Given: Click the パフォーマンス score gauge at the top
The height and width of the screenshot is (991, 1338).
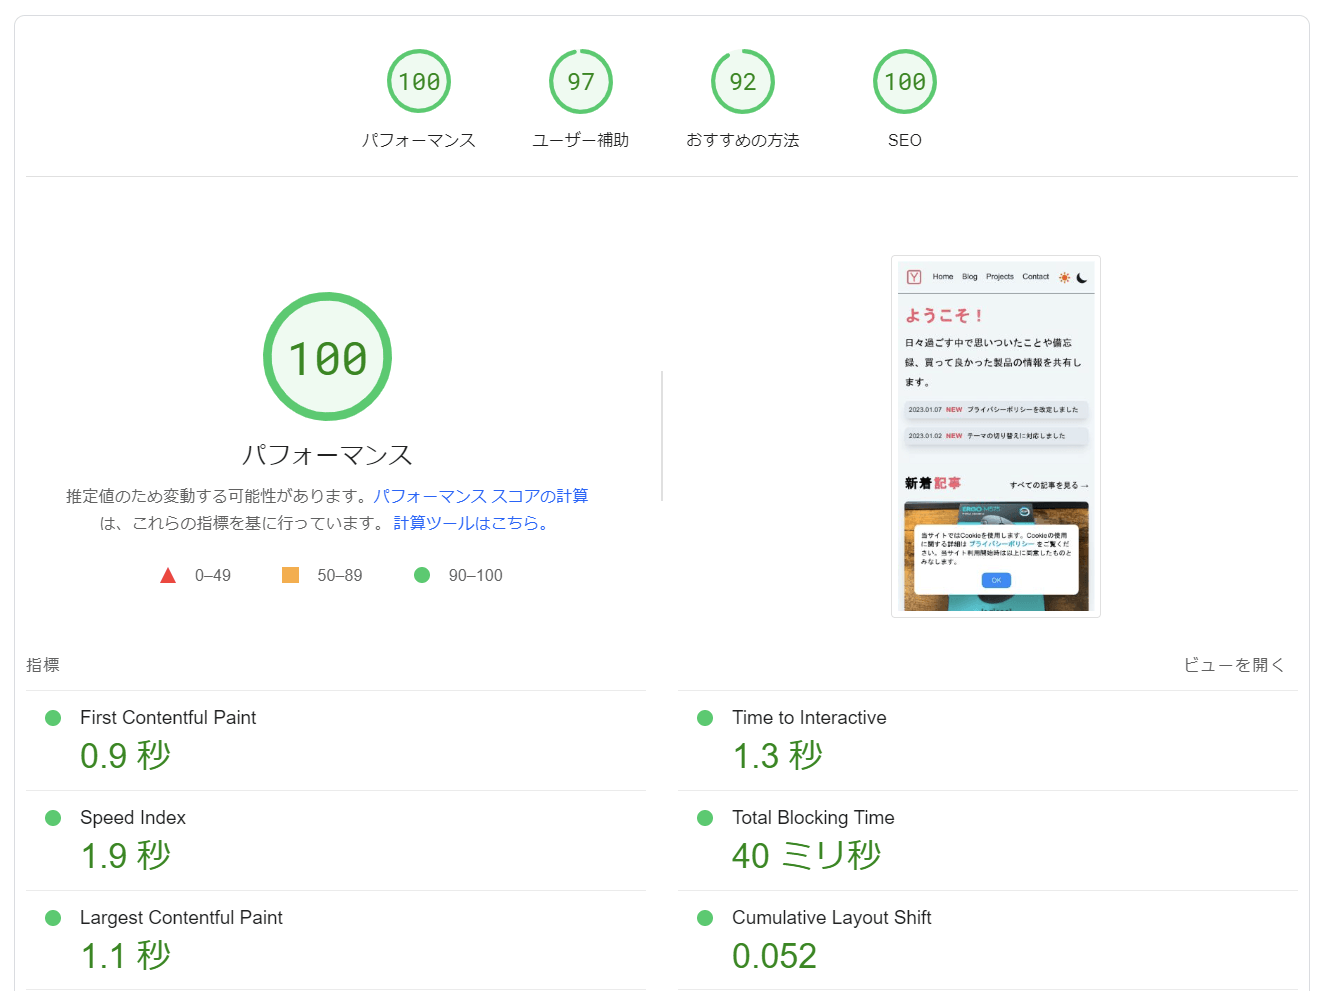Looking at the screenshot, I should (x=418, y=81).
